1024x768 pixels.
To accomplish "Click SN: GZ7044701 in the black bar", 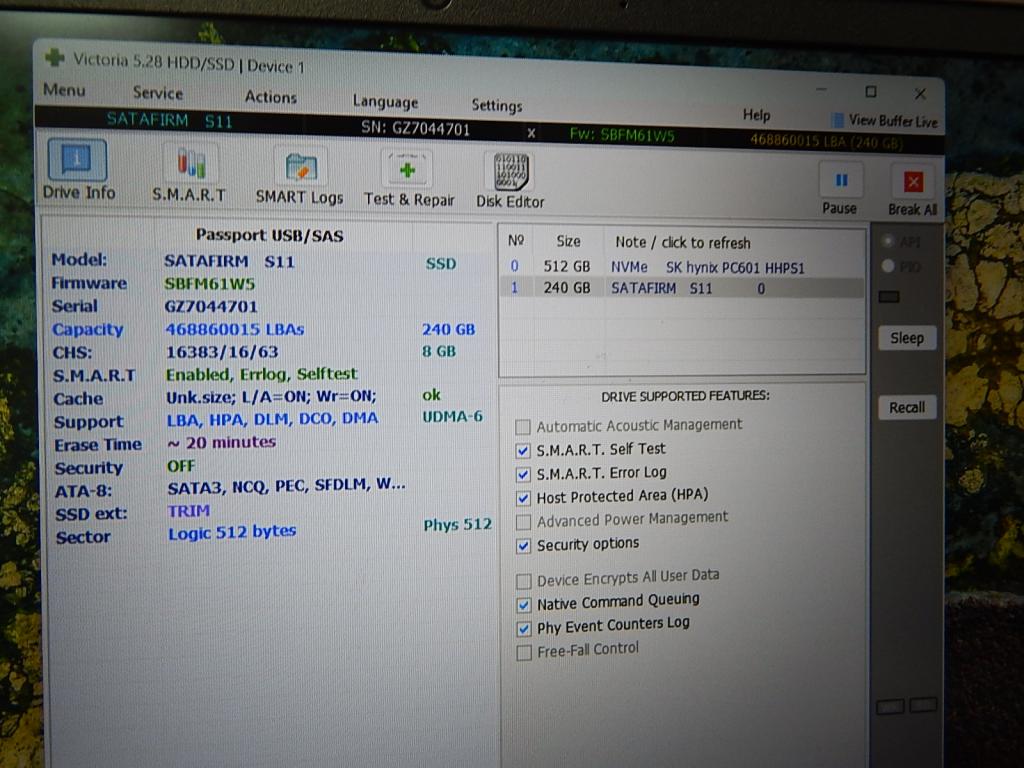I will pyautogui.click(x=415, y=129).
